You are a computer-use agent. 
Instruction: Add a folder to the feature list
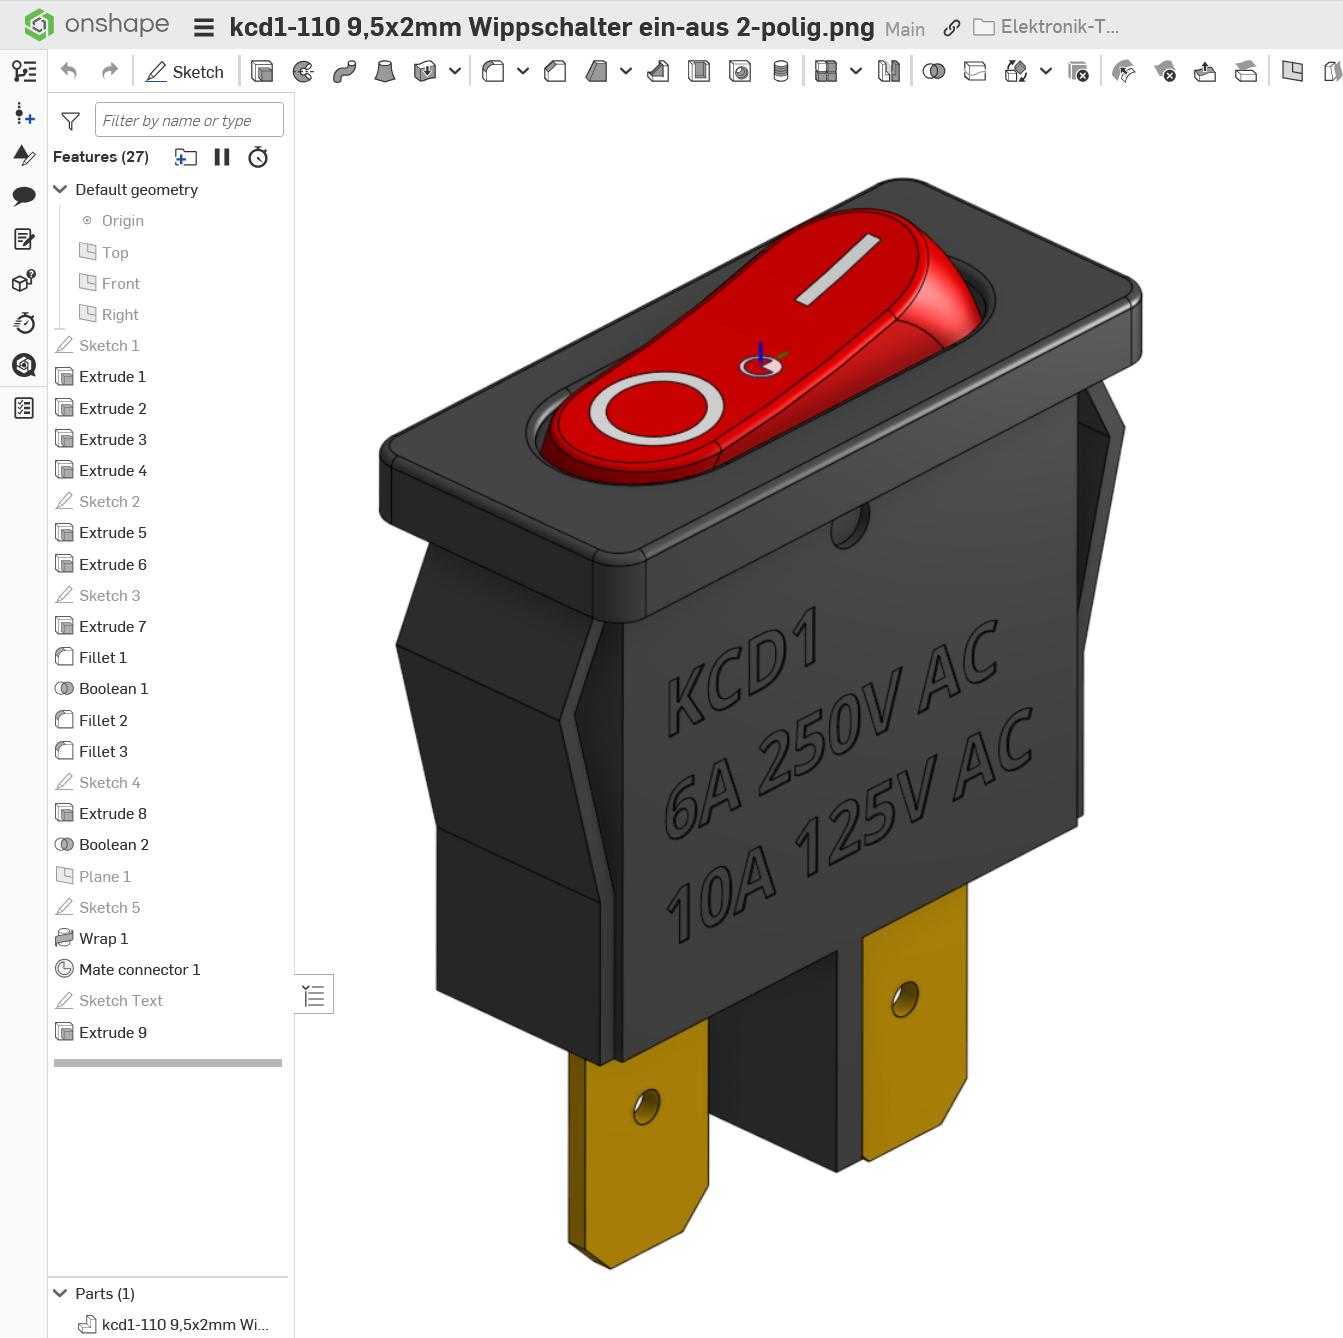(186, 157)
